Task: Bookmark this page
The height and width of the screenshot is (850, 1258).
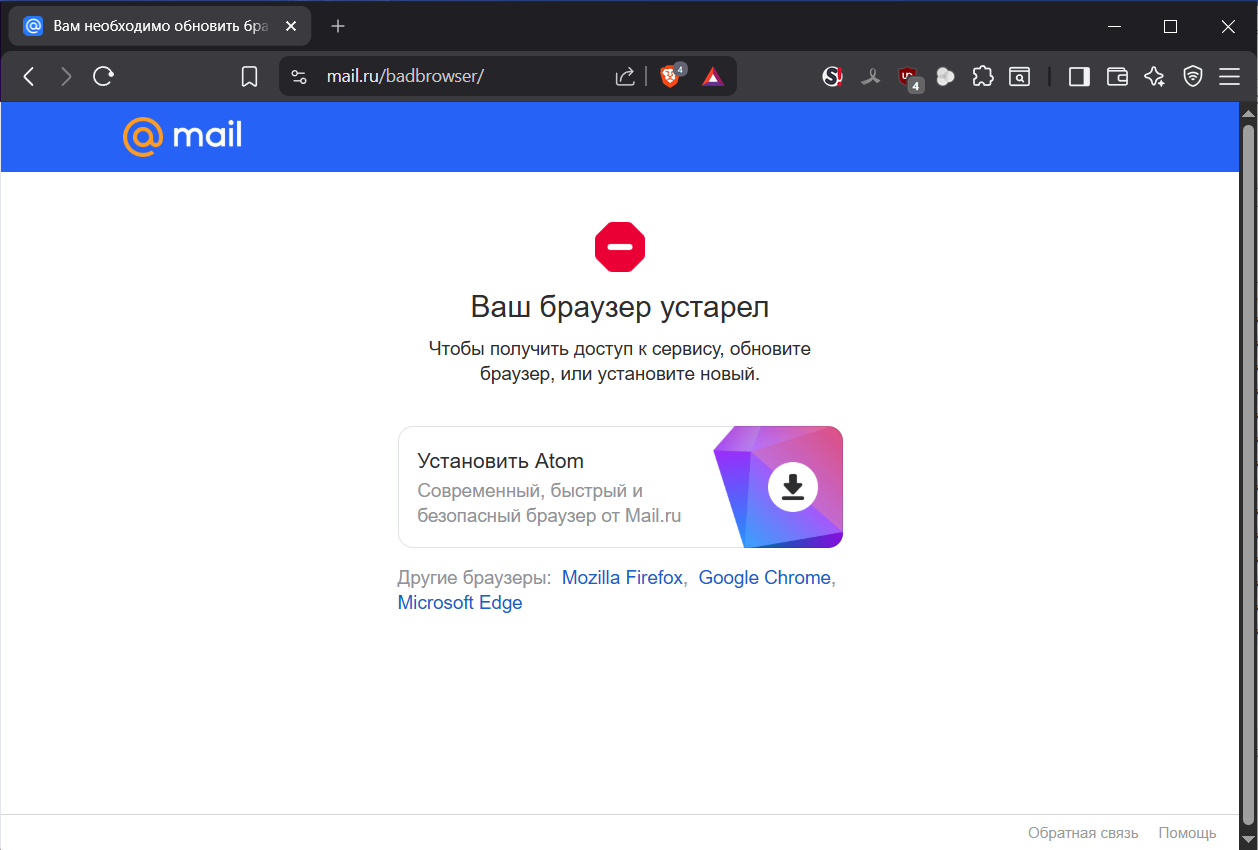Action: [x=250, y=77]
